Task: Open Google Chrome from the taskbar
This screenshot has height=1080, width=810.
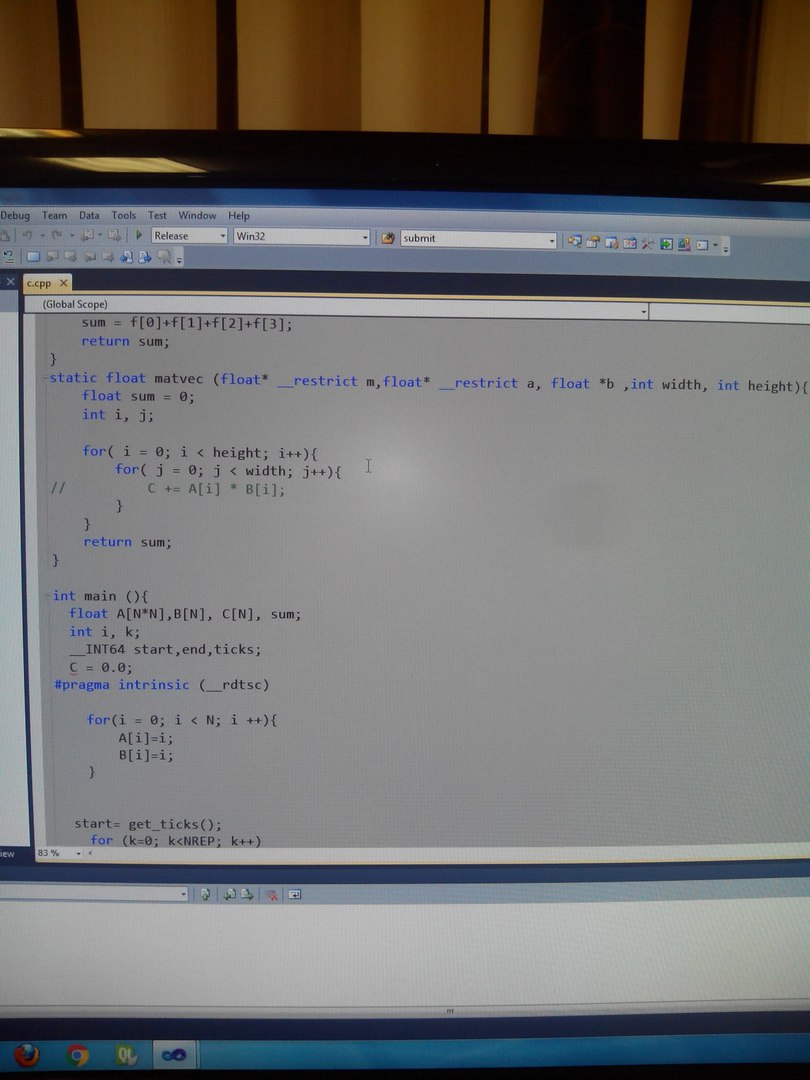Action: click(x=77, y=1054)
